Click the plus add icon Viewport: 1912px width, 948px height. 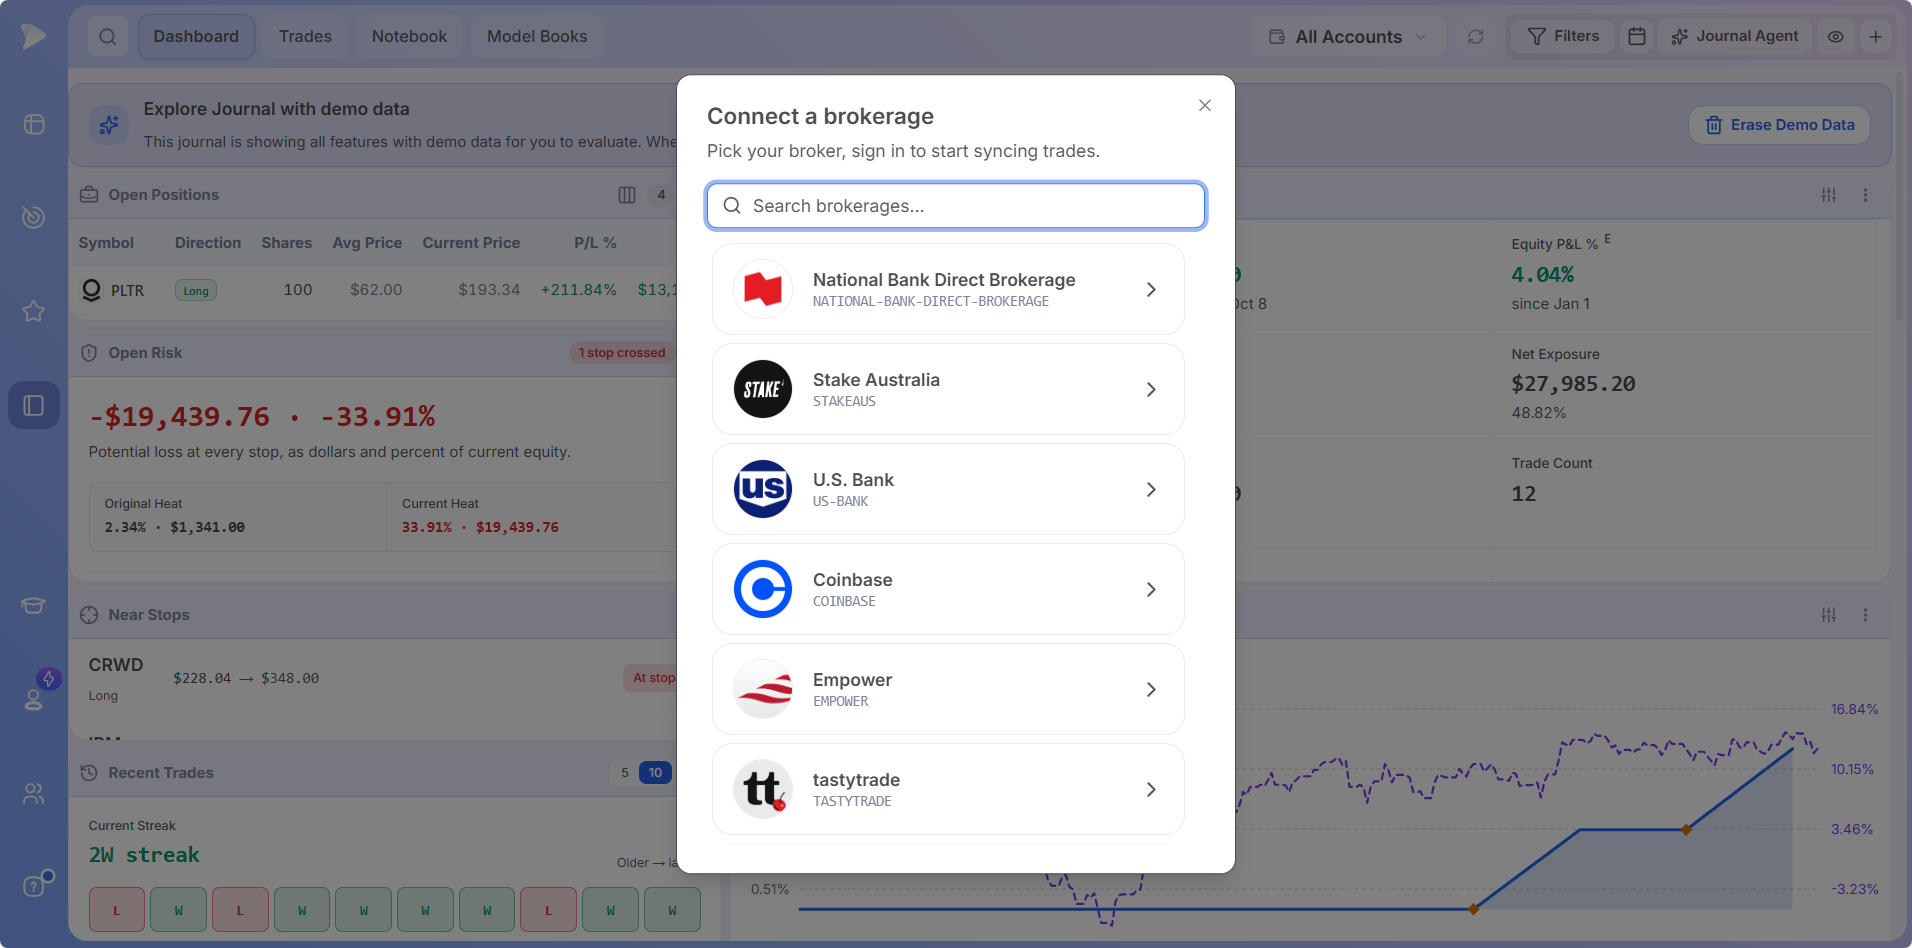pos(1876,37)
